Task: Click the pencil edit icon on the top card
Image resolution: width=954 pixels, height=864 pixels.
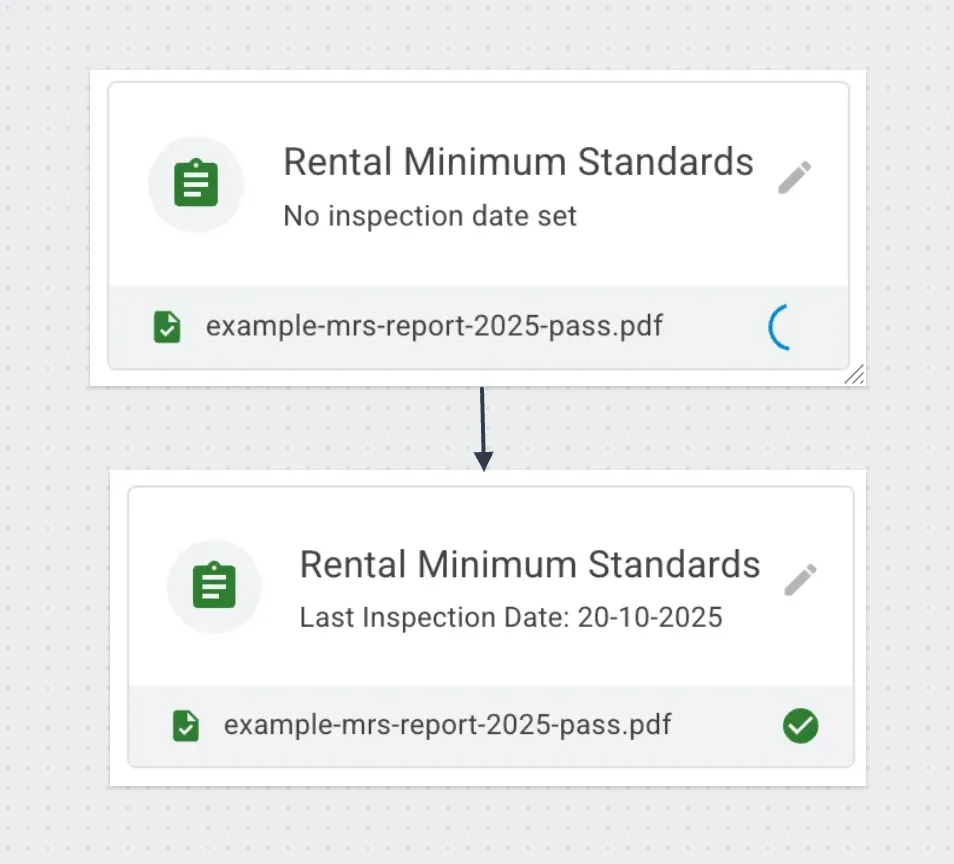Action: 794,177
